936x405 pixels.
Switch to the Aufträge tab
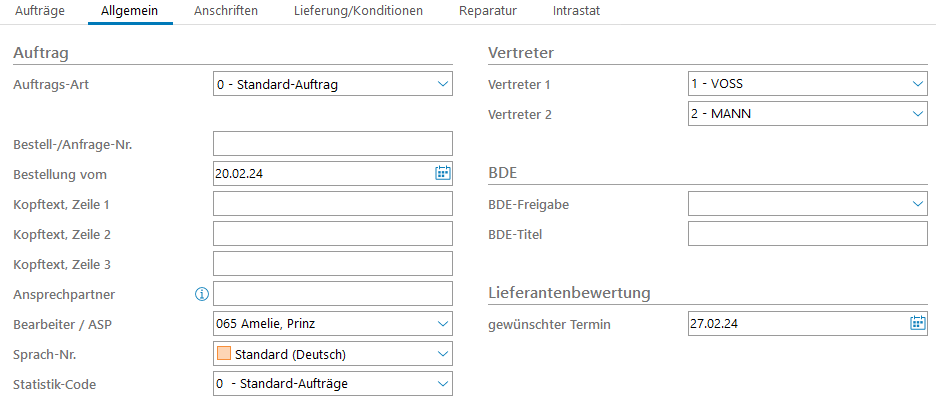pos(41,11)
